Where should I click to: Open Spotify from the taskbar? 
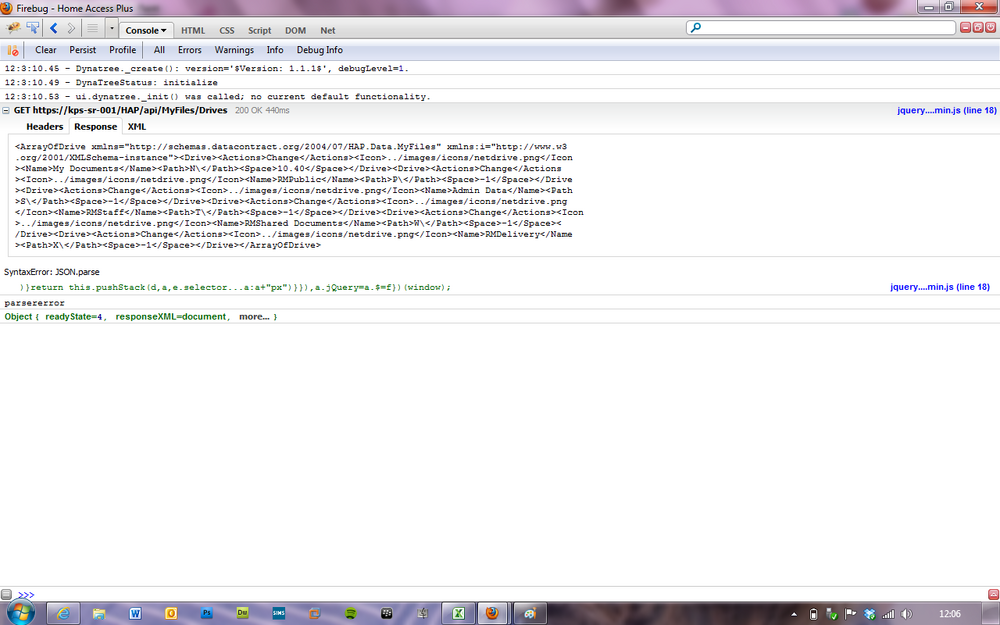tap(350, 614)
